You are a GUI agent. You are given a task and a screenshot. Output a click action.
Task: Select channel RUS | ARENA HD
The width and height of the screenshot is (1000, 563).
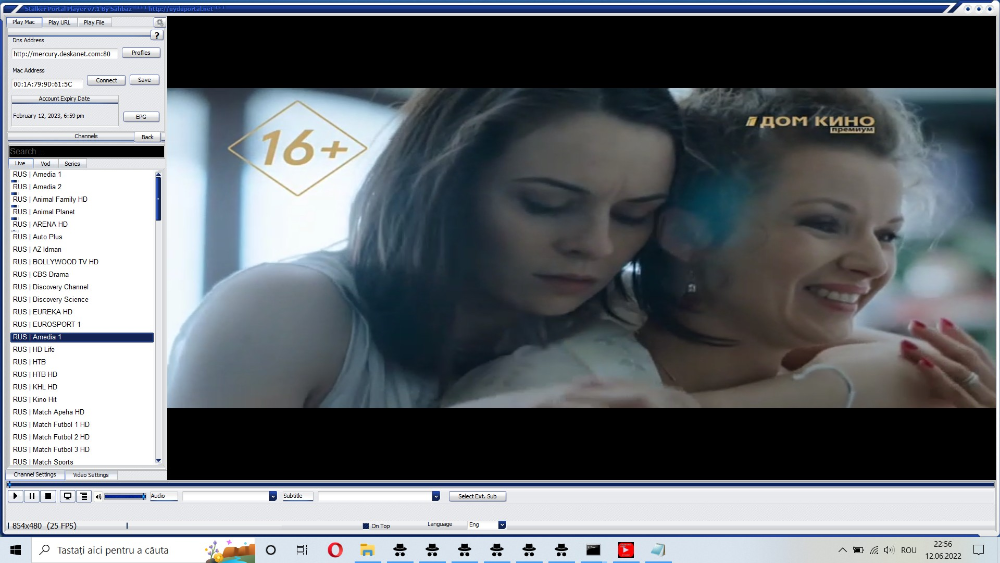tap(82, 224)
